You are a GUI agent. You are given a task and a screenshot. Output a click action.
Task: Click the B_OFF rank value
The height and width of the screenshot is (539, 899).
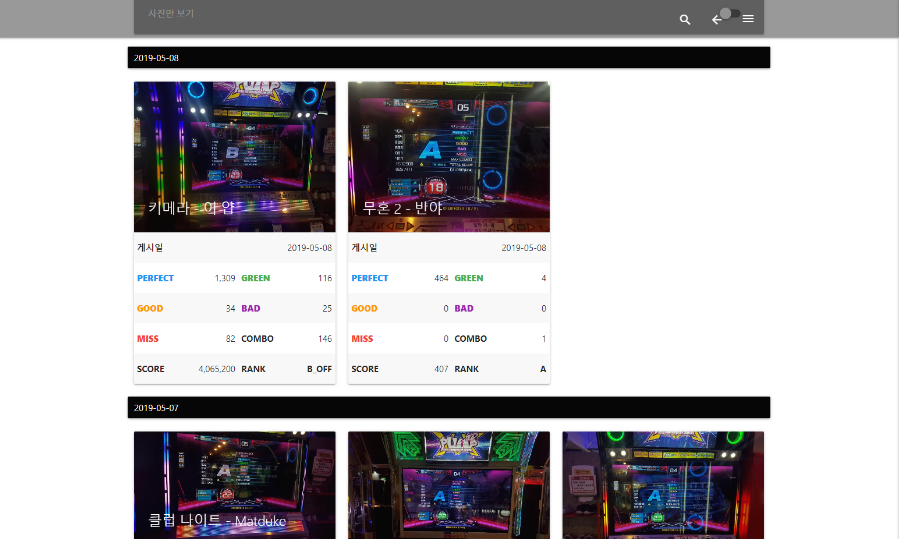[319, 369]
